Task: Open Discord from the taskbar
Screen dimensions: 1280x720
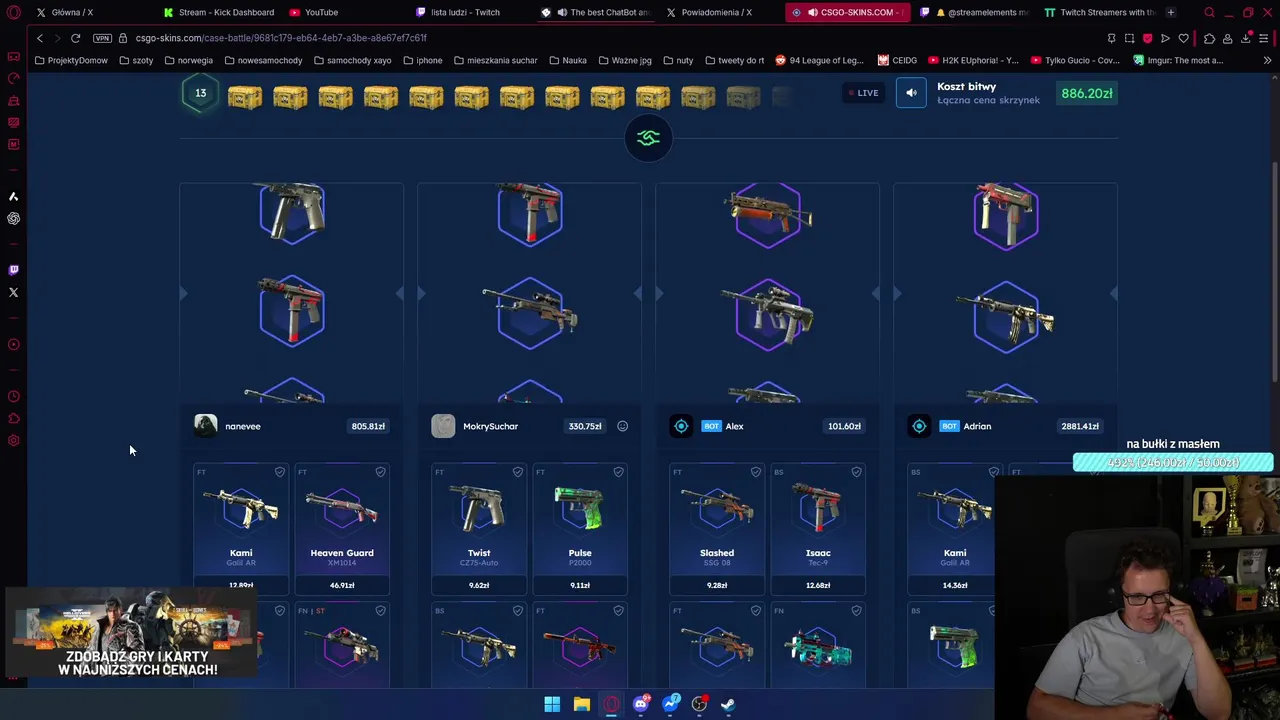Action: tap(641, 704)
